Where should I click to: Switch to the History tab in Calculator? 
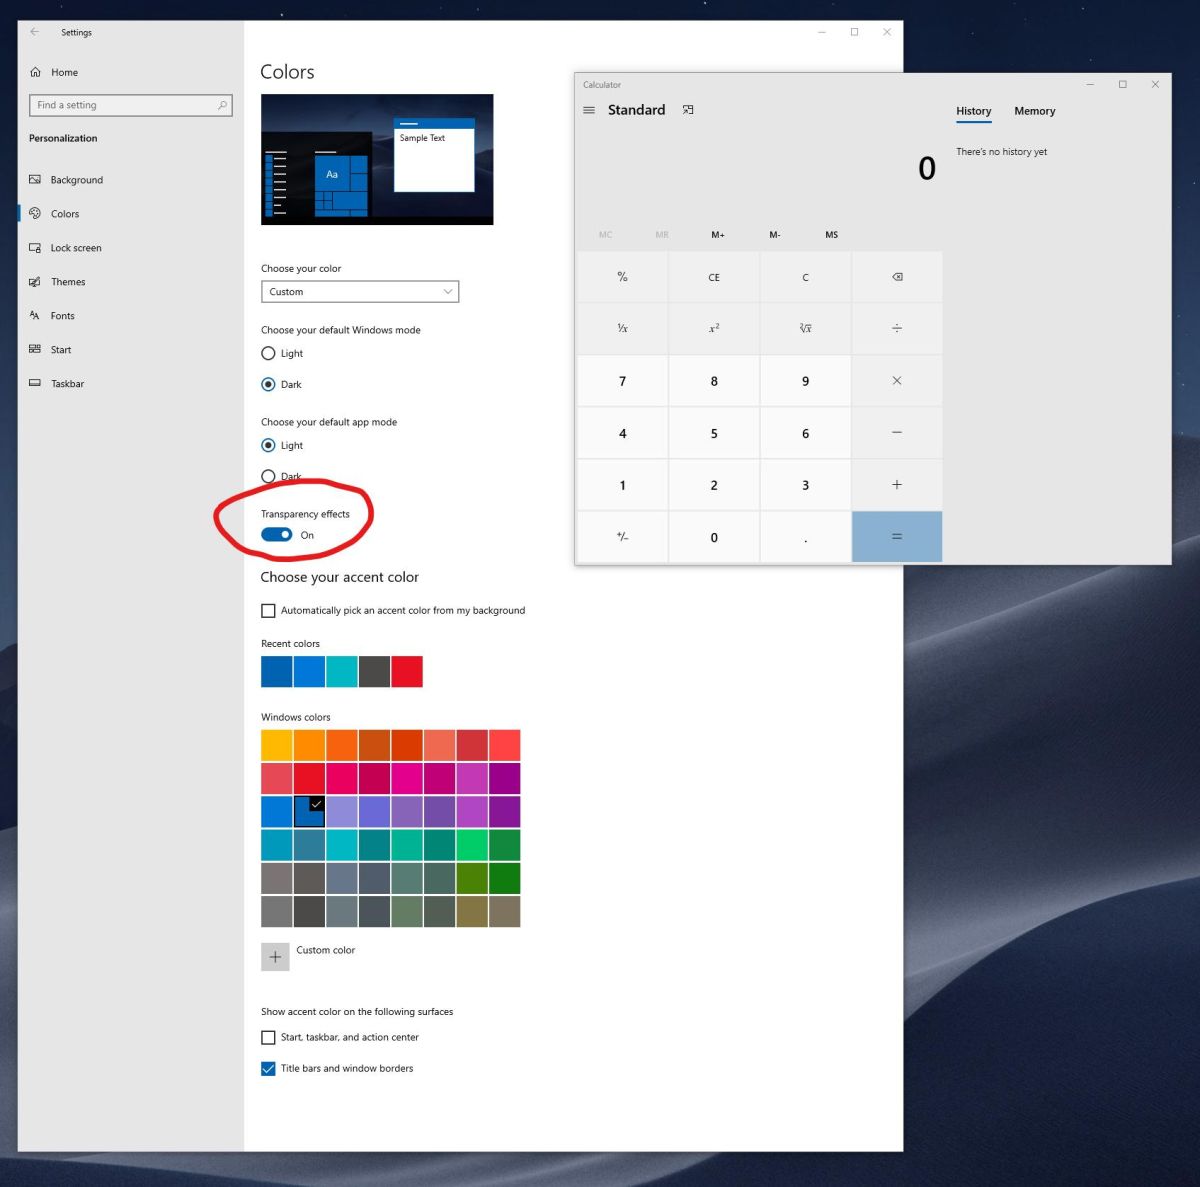[x=973, y=111]
